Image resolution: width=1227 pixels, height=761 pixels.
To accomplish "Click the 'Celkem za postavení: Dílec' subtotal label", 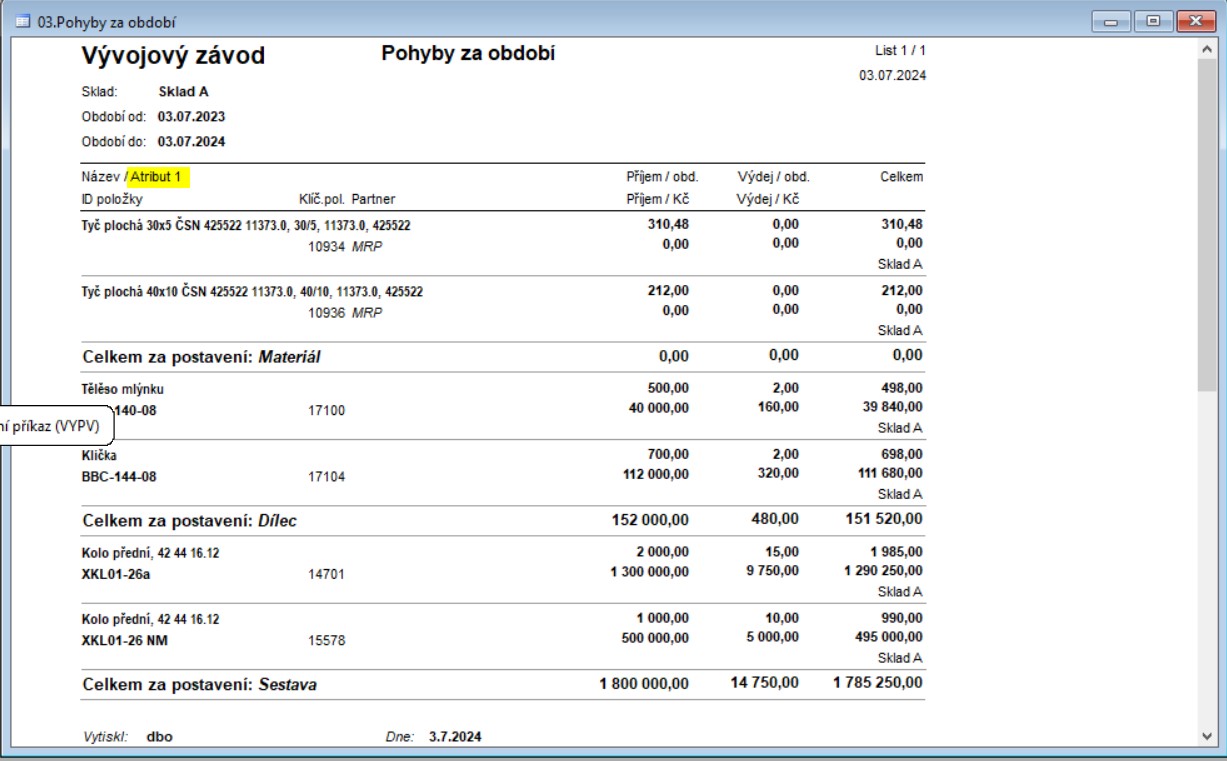I will pos(190,521).
